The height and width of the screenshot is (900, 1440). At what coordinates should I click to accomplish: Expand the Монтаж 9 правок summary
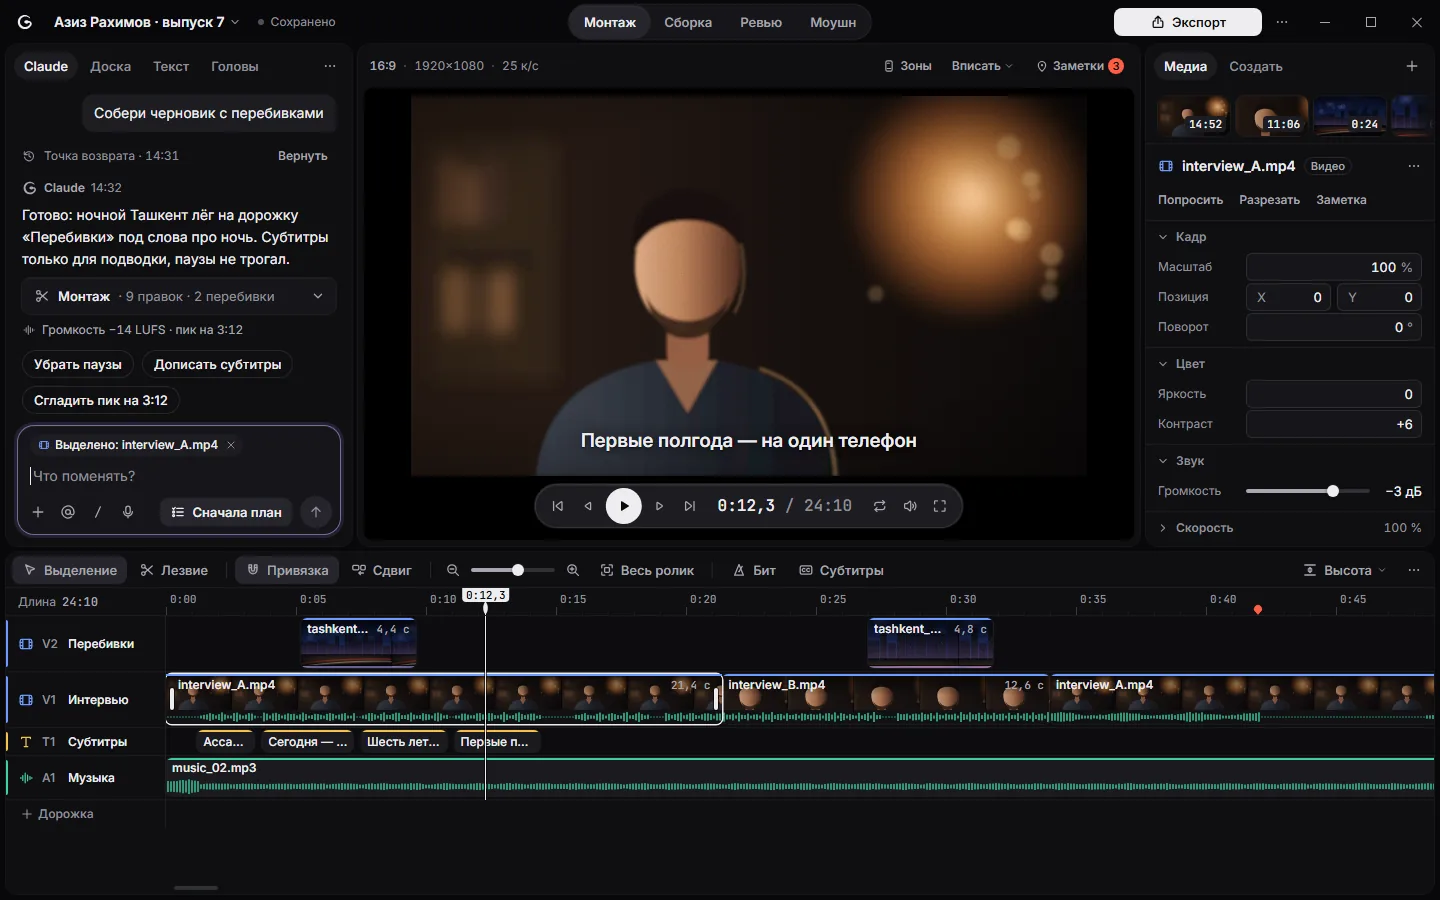coord(179,296)
